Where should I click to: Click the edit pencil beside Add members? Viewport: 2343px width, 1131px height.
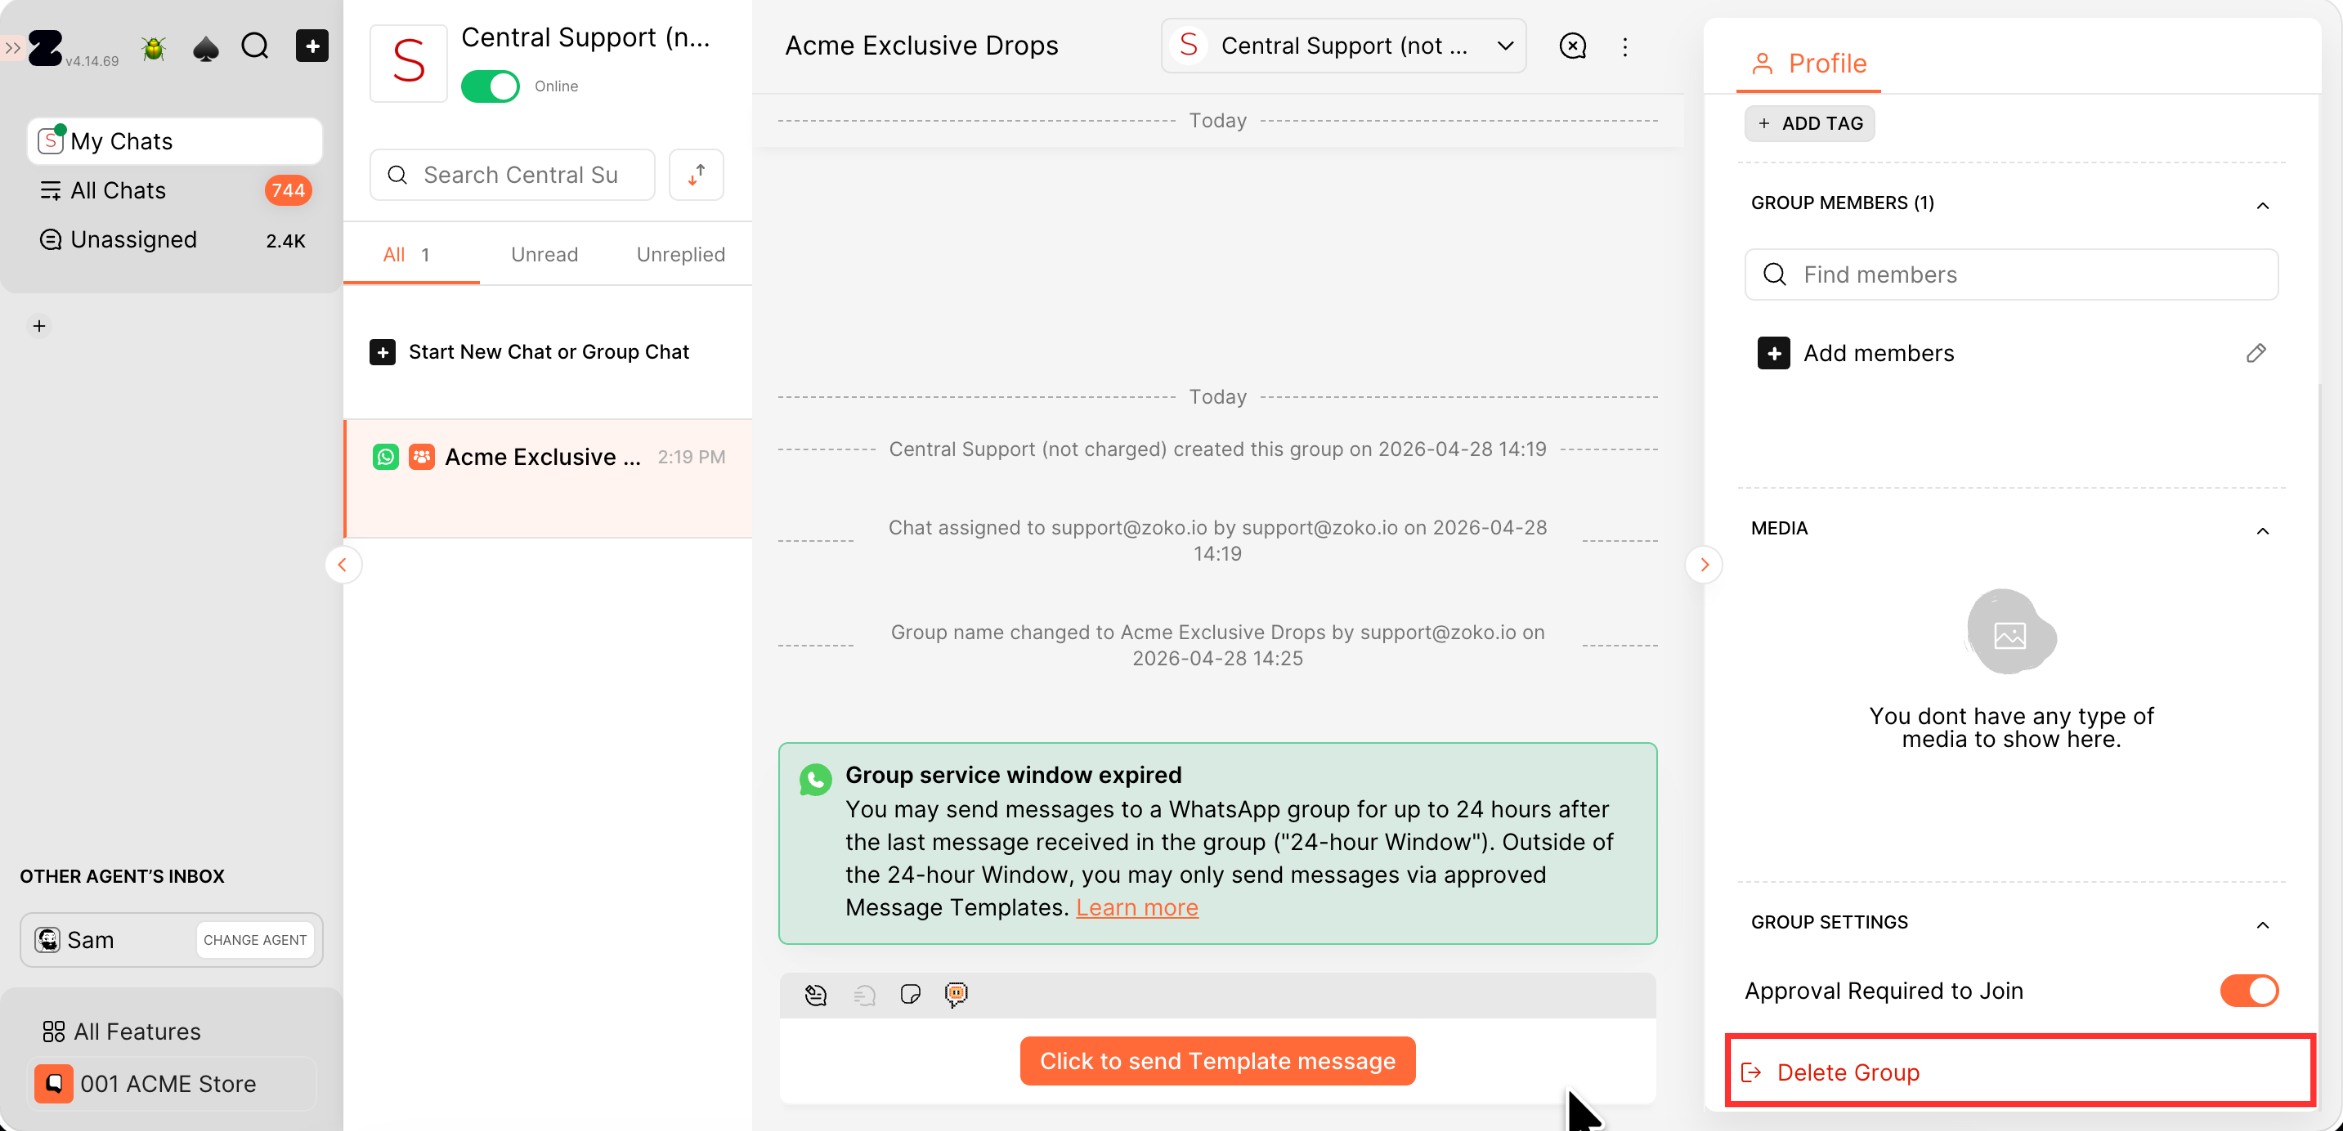point(2256,353)
